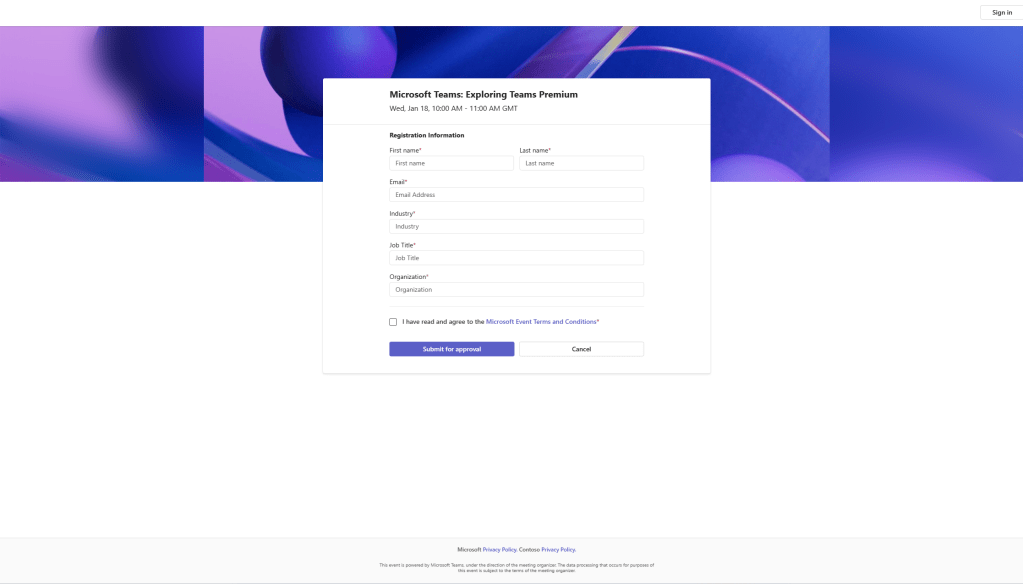
Task: Open the Microsoft Privacy Policy footer link
Action: (x=499, y=550)
